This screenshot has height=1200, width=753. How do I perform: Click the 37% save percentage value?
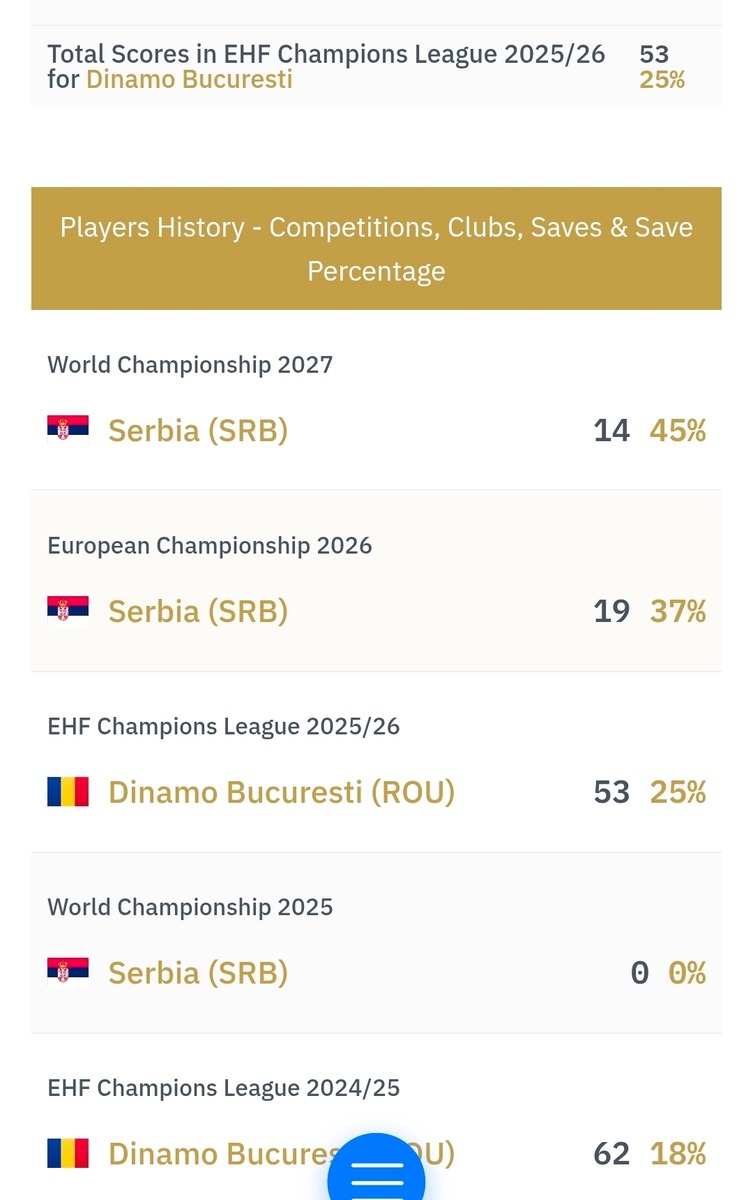click(x=678, y=611)
